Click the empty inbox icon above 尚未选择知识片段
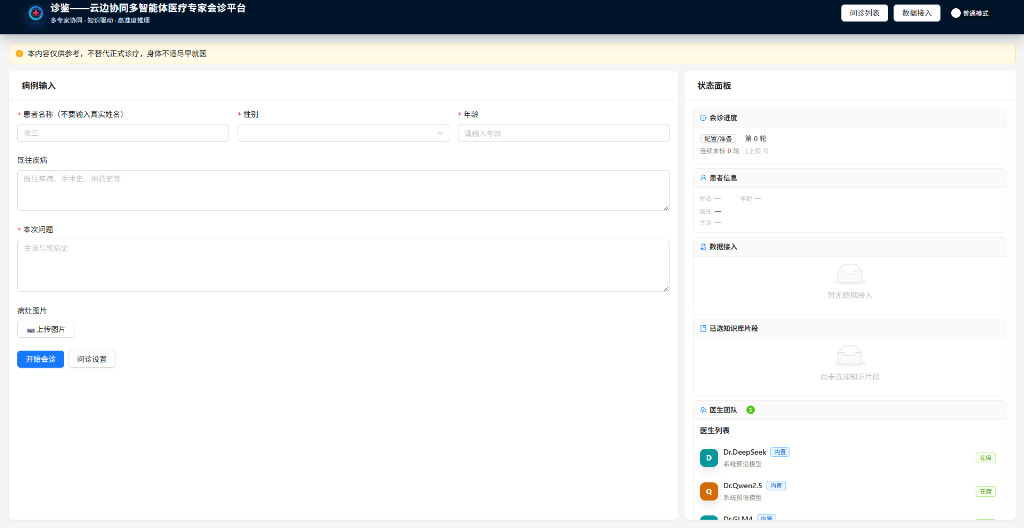Screen dimensions: 1024x528 [x=850, y=355]
